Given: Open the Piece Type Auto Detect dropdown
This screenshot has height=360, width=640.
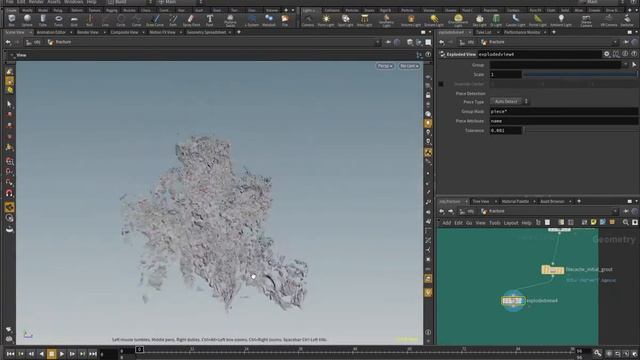Looking at the screenshot, I should coord(509,101).
